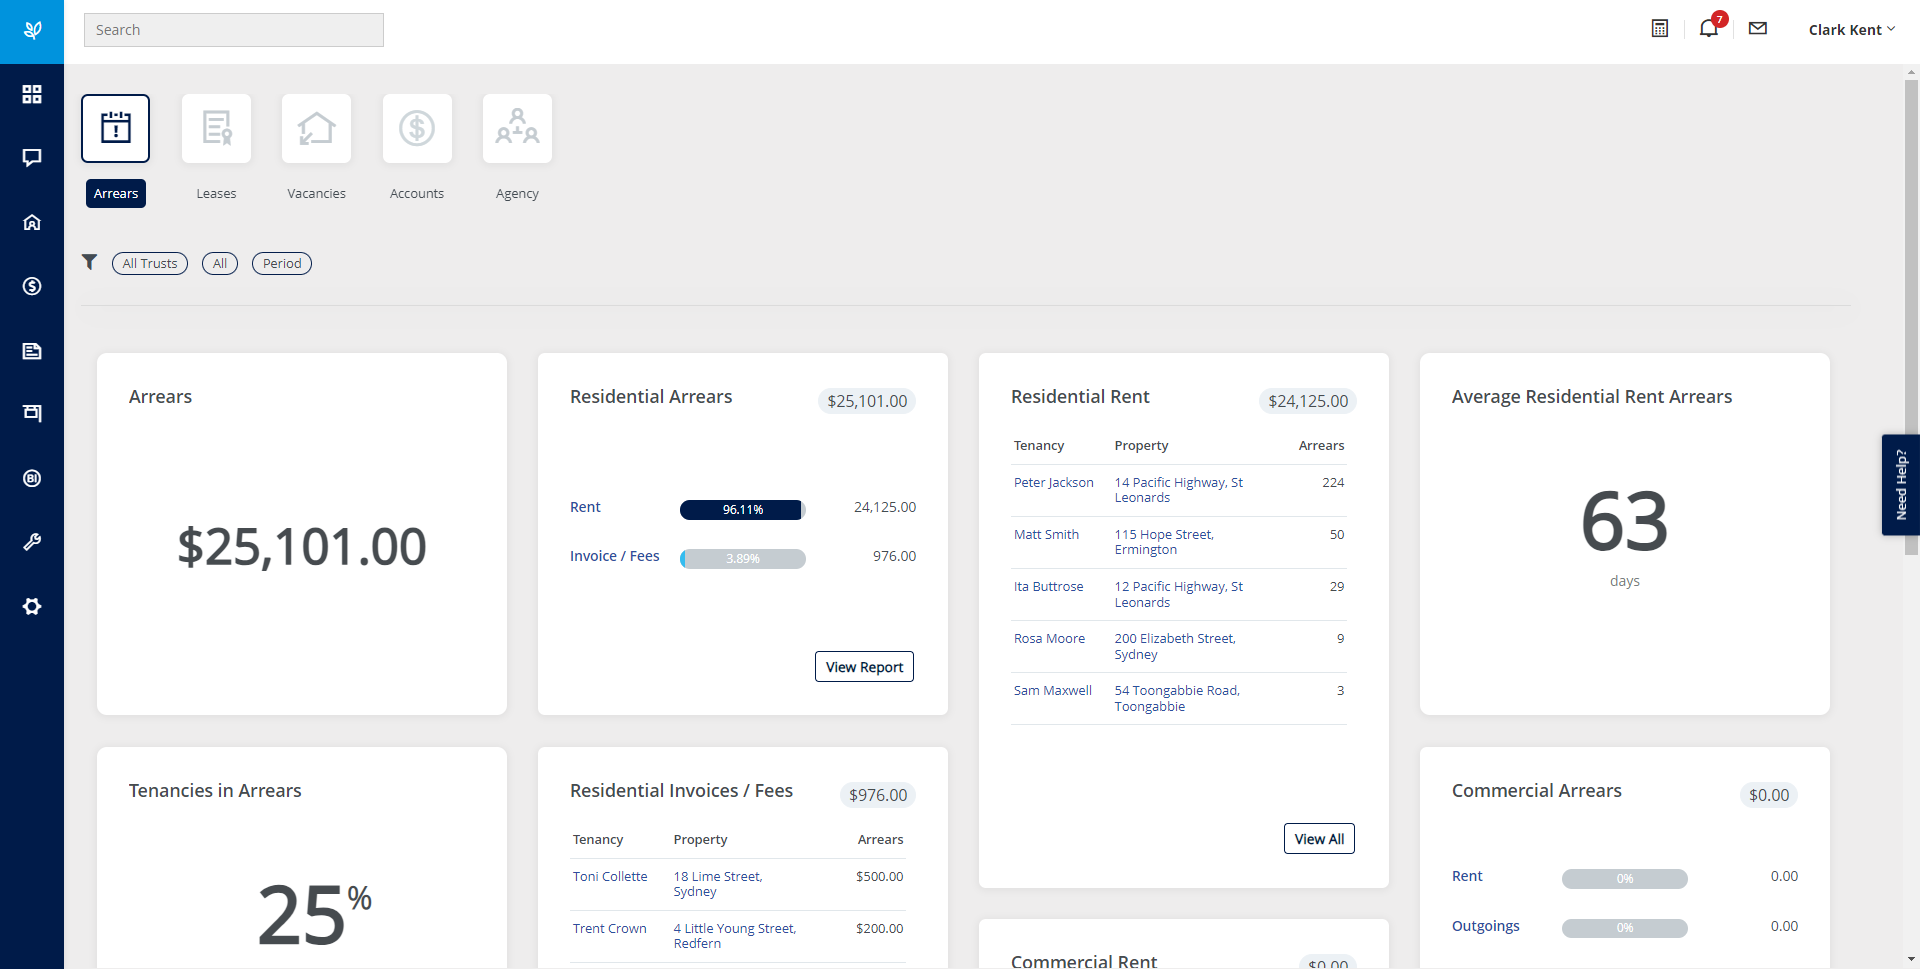Select the Vacancies icon

tap(316, 128)
